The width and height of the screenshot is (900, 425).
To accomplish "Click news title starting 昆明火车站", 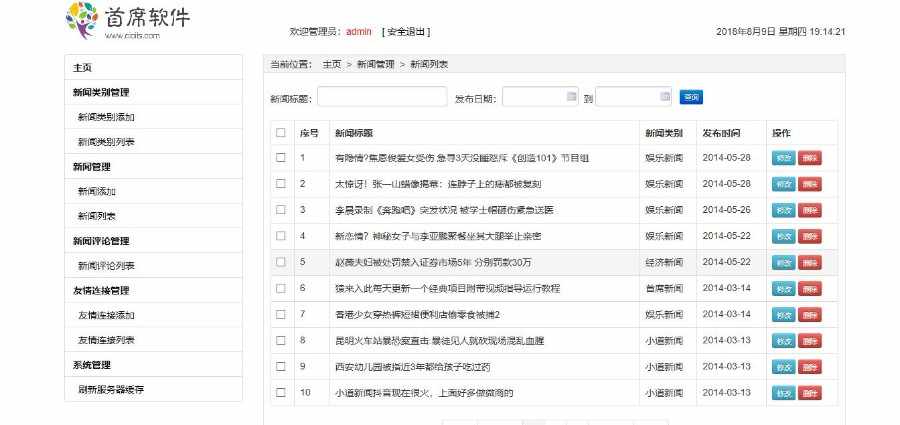I will click(x=440, y=341).
